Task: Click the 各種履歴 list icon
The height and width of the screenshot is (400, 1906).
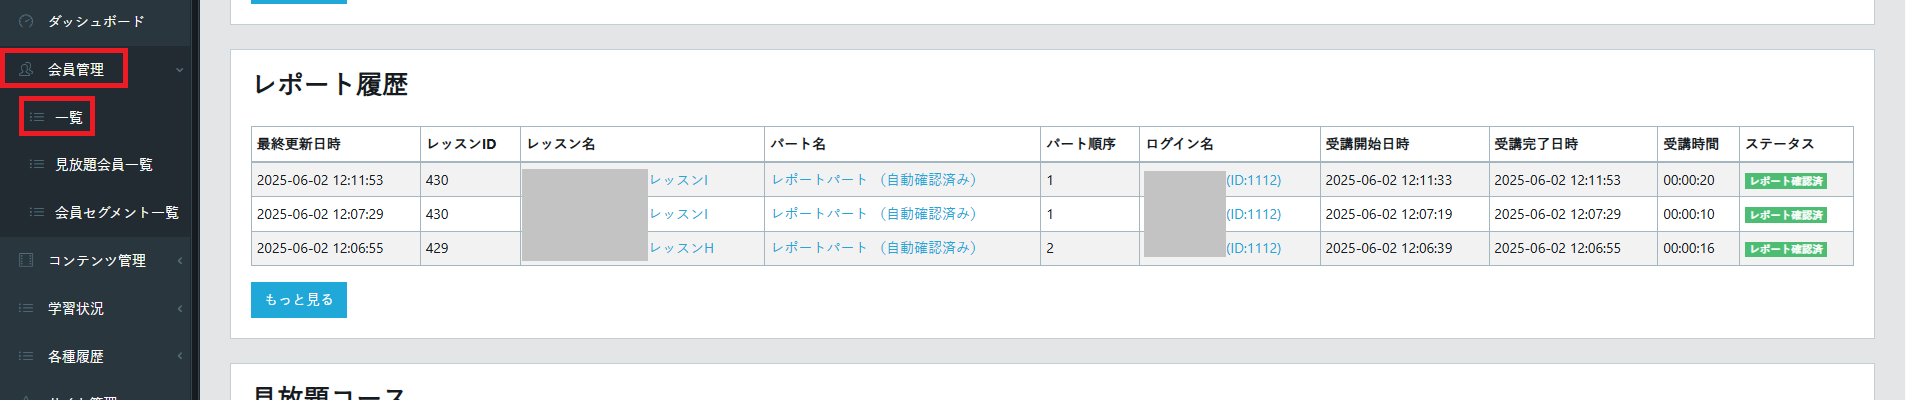Action: coord(26,356)
